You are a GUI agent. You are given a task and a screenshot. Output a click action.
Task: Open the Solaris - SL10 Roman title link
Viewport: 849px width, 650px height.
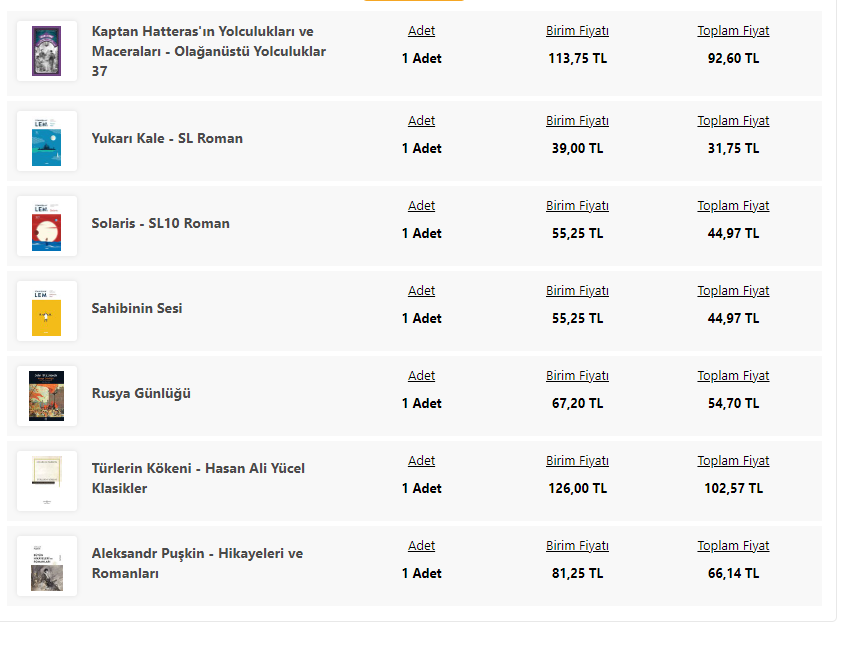pos(160,223)
